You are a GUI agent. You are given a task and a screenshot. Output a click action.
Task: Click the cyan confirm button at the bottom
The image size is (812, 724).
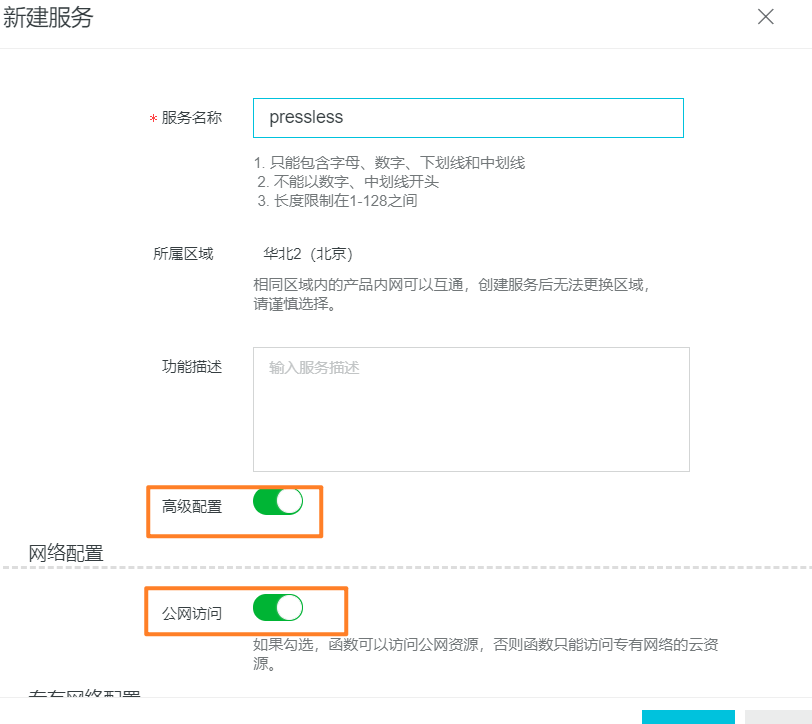click(x=688, y=717)
